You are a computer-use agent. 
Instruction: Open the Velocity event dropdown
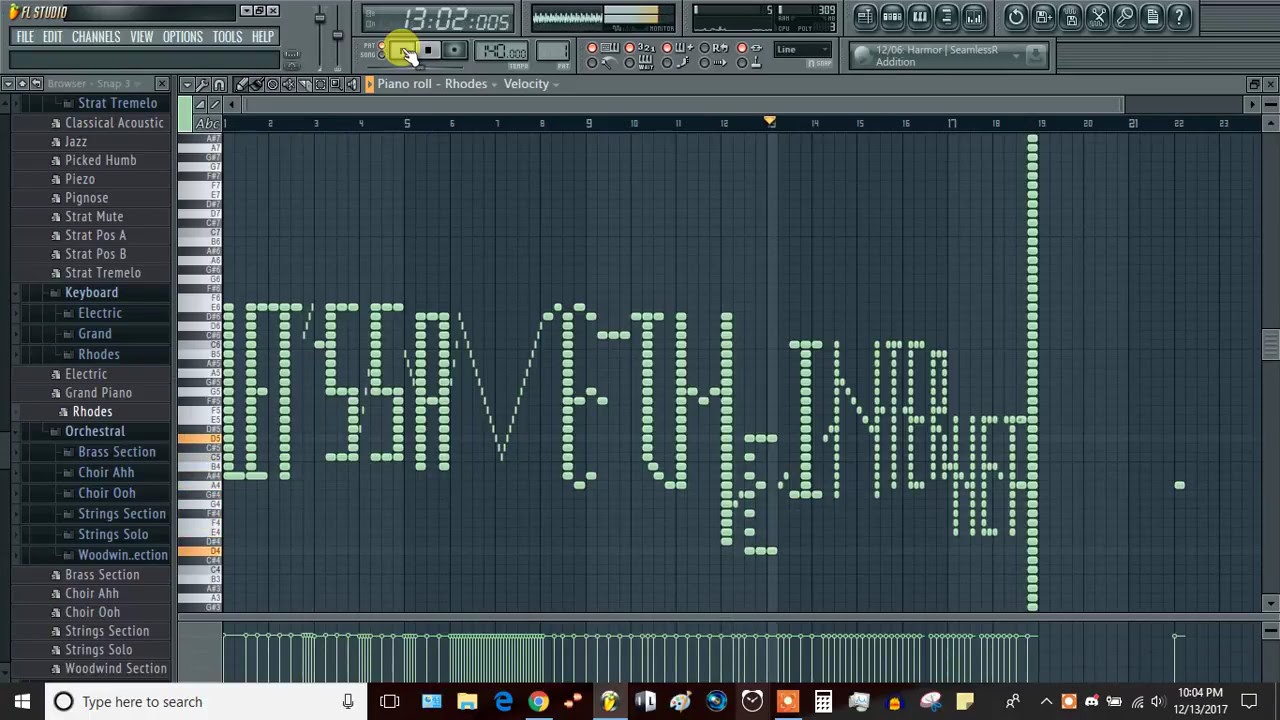(x=531, y=84)
